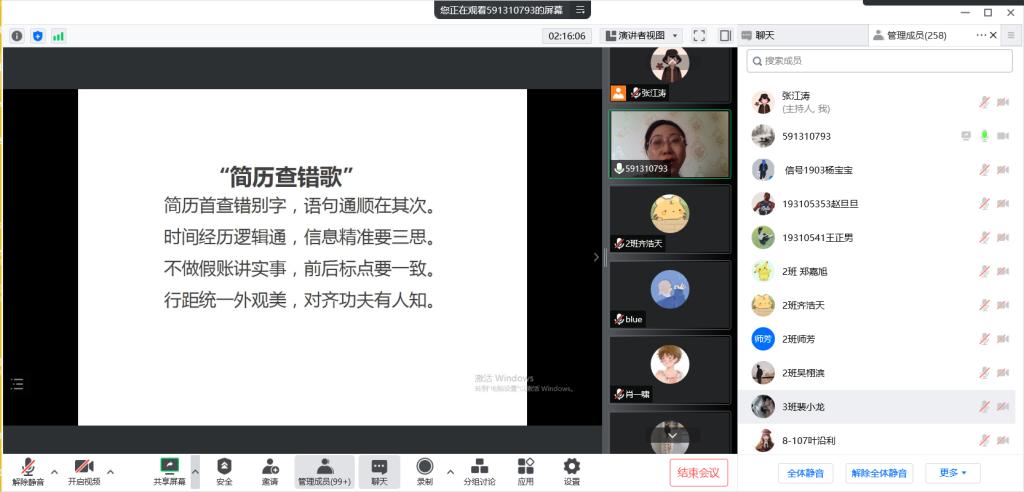Click the green network signal status icon
Viewport: 1024px width, 492px height.
click(58, 36)
